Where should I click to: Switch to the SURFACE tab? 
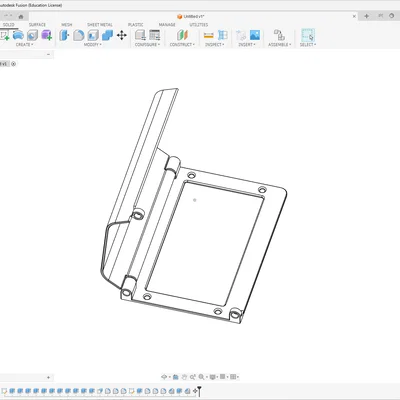[x=37, y=25]
